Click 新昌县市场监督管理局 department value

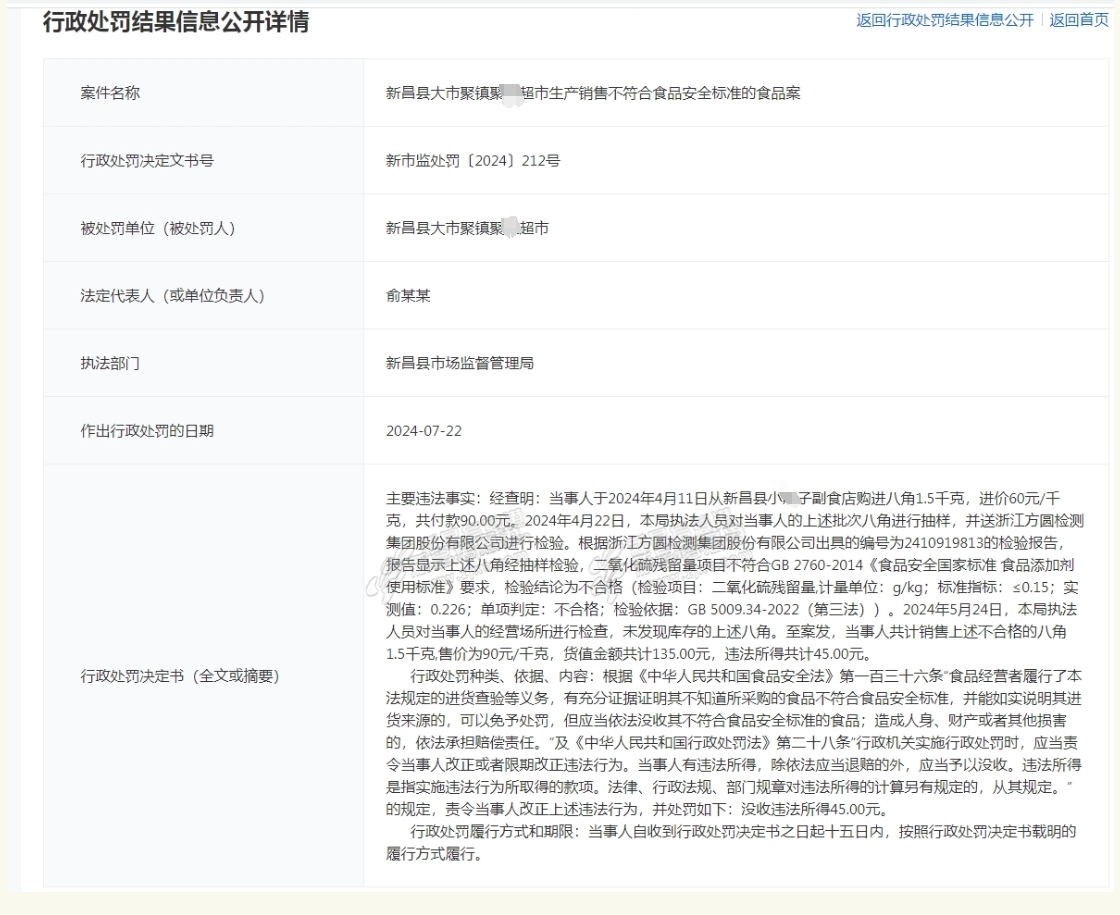460,363
